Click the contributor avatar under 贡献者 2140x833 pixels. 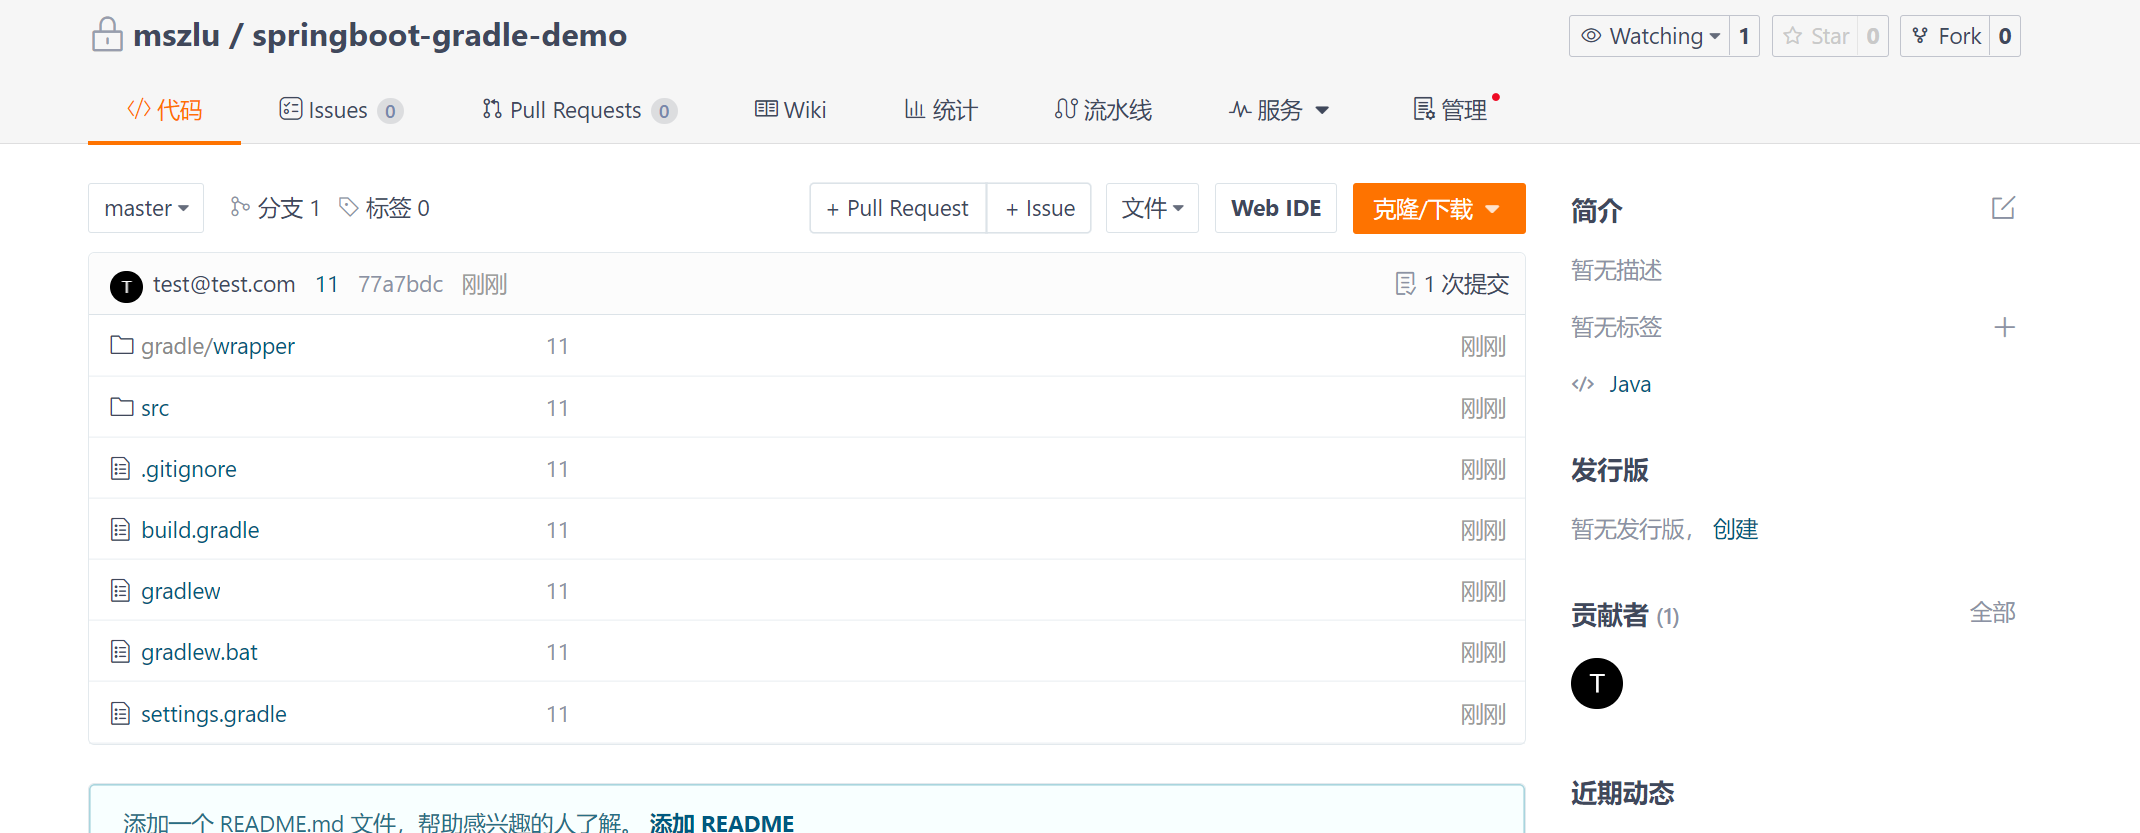coord(1596,684)
